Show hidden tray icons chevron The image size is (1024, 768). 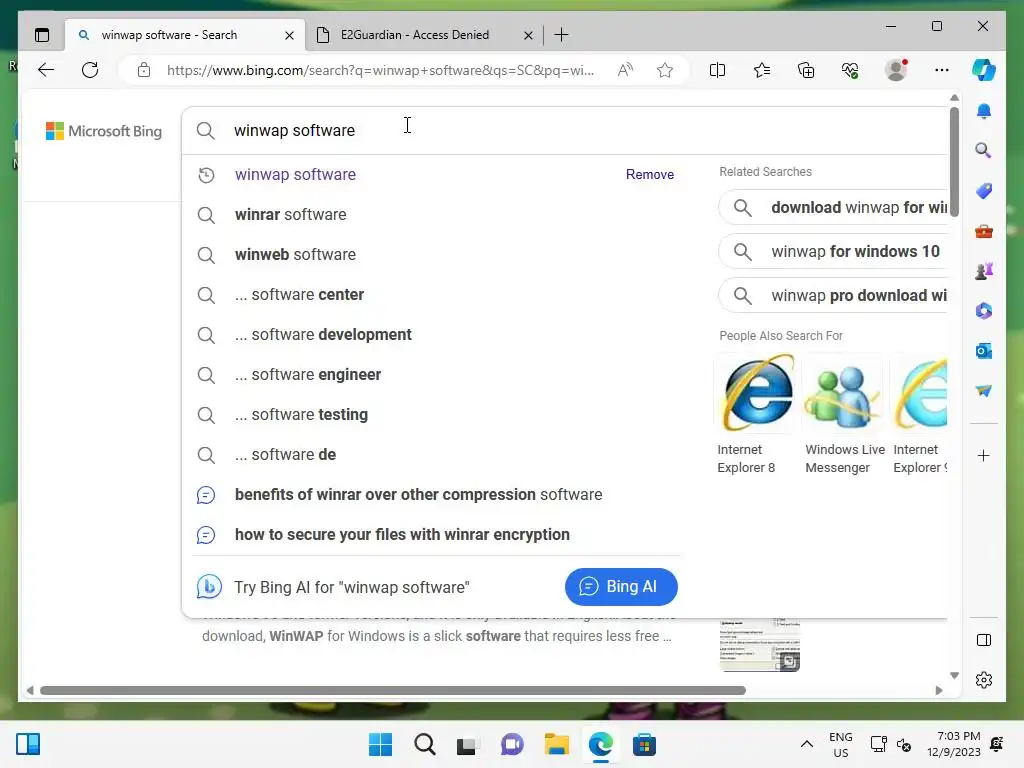tap(807, 744)
